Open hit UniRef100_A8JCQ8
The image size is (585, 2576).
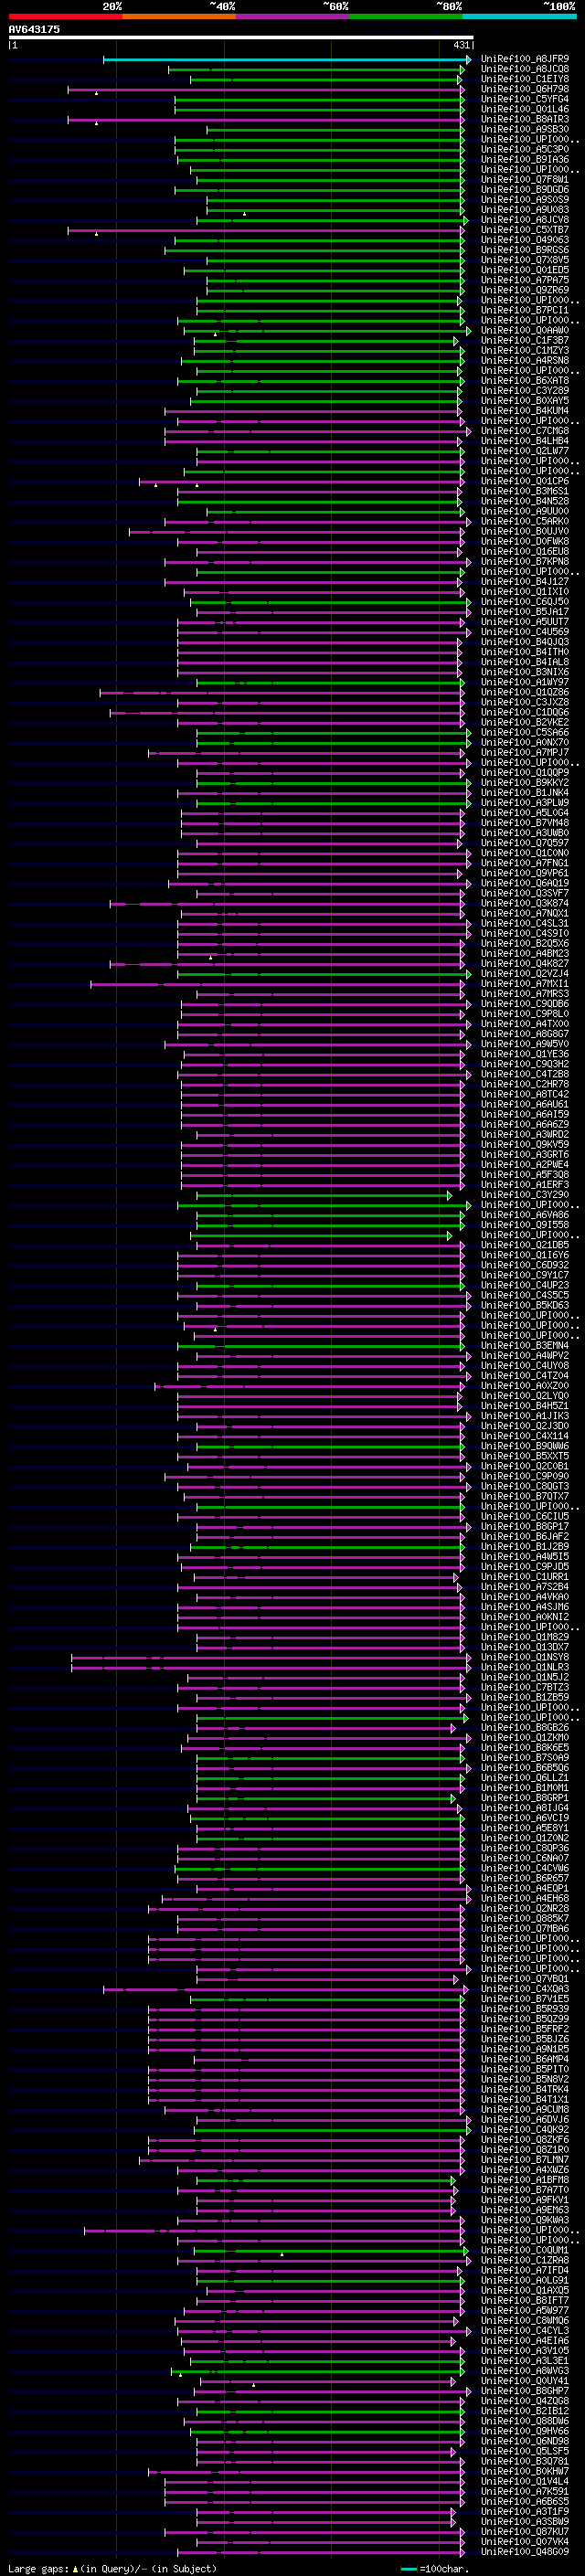tap(525, 69)
